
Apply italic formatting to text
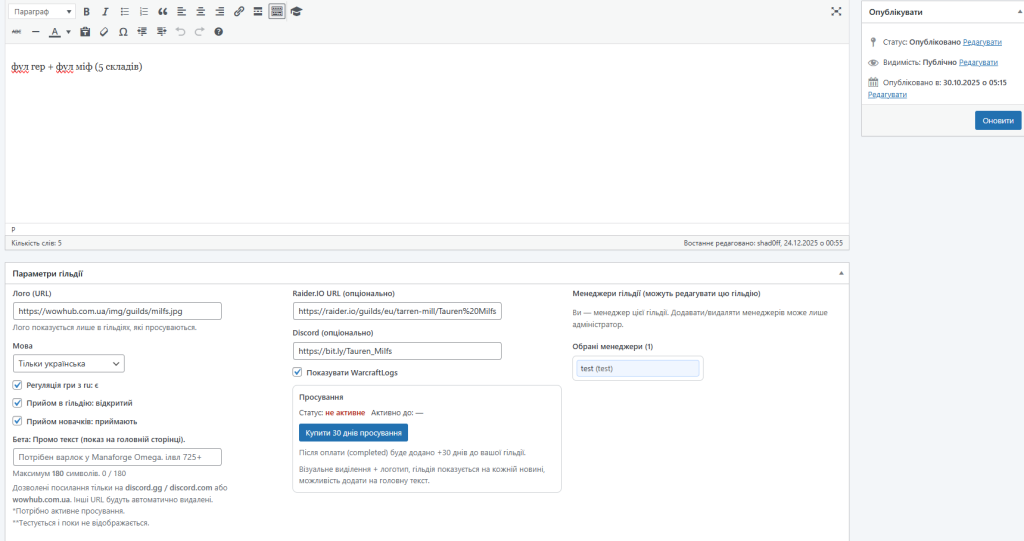click(x=105, y=12)
